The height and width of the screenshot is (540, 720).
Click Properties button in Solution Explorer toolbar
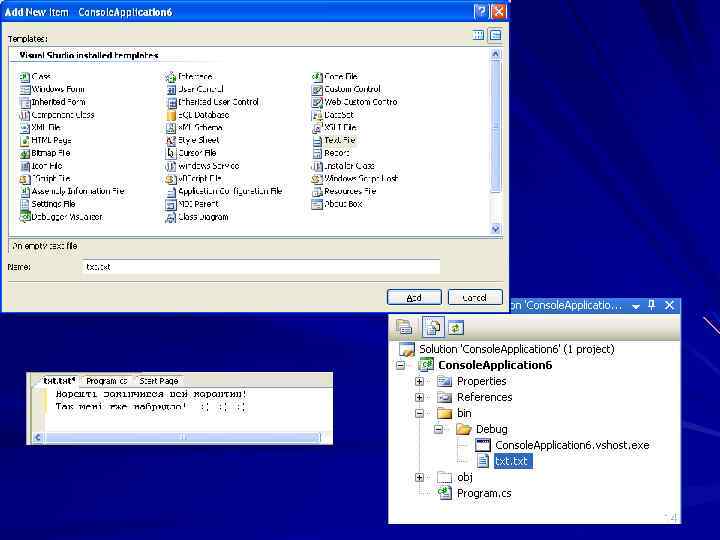click(x=405, y=328)
